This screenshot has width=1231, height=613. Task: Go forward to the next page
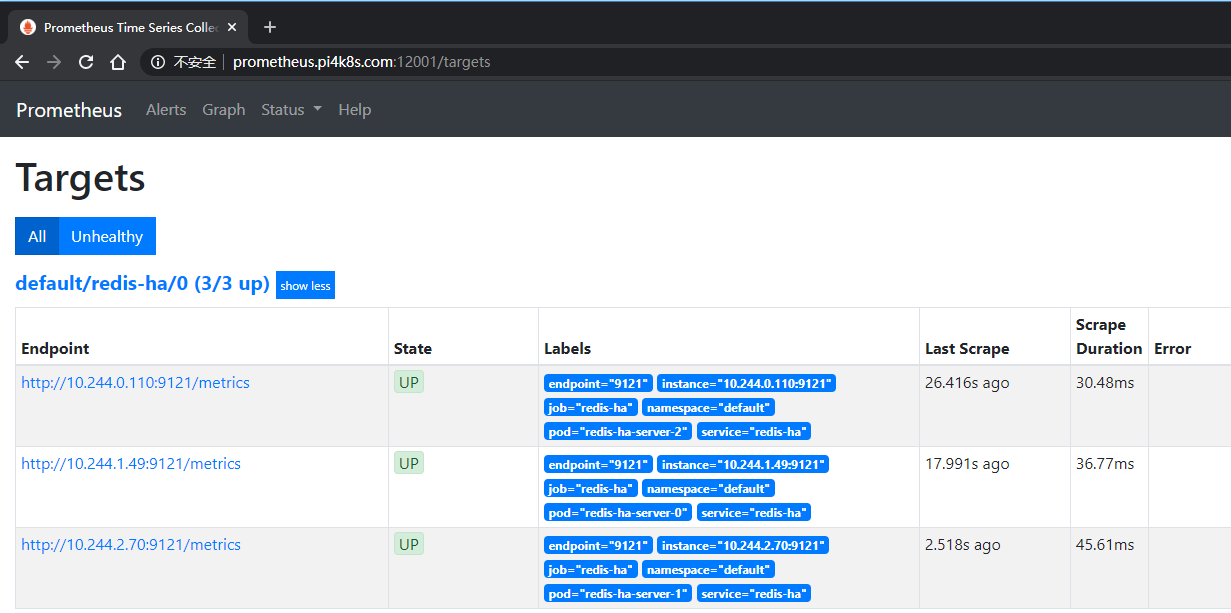54,62
